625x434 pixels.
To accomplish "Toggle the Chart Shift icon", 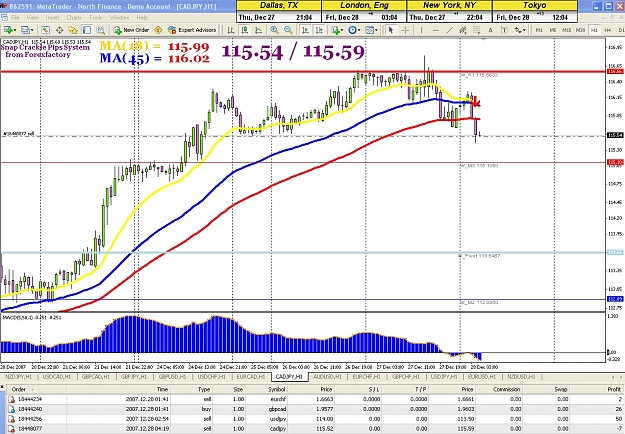I will point(319,30).
